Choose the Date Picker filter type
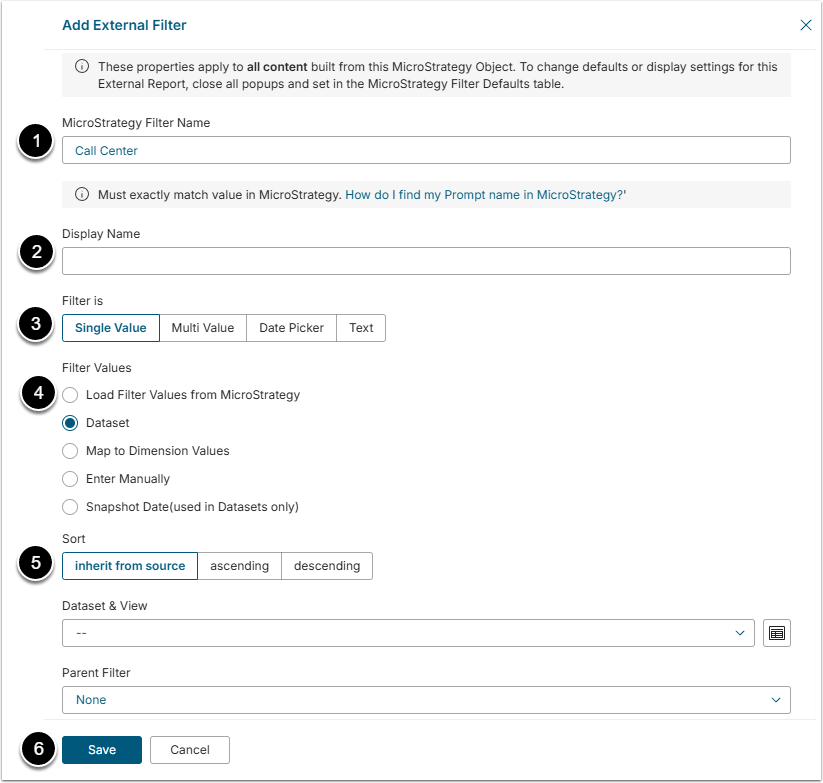This screenshot has height=783, width=823. click(291, 328)
